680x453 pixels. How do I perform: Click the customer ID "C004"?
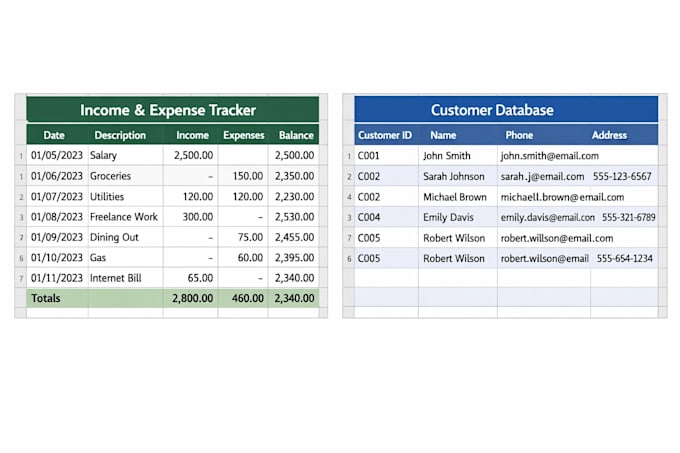[x=369, y=217]
